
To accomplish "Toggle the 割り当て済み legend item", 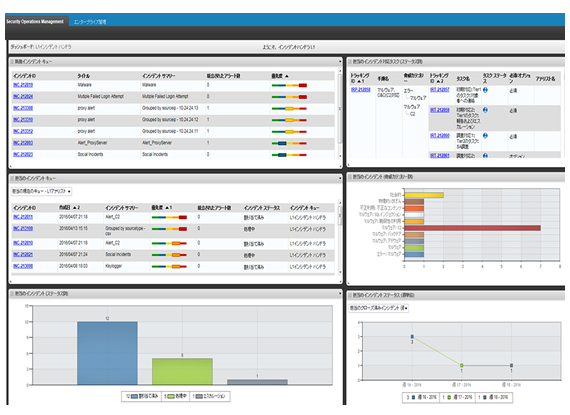I will [142, 396].
